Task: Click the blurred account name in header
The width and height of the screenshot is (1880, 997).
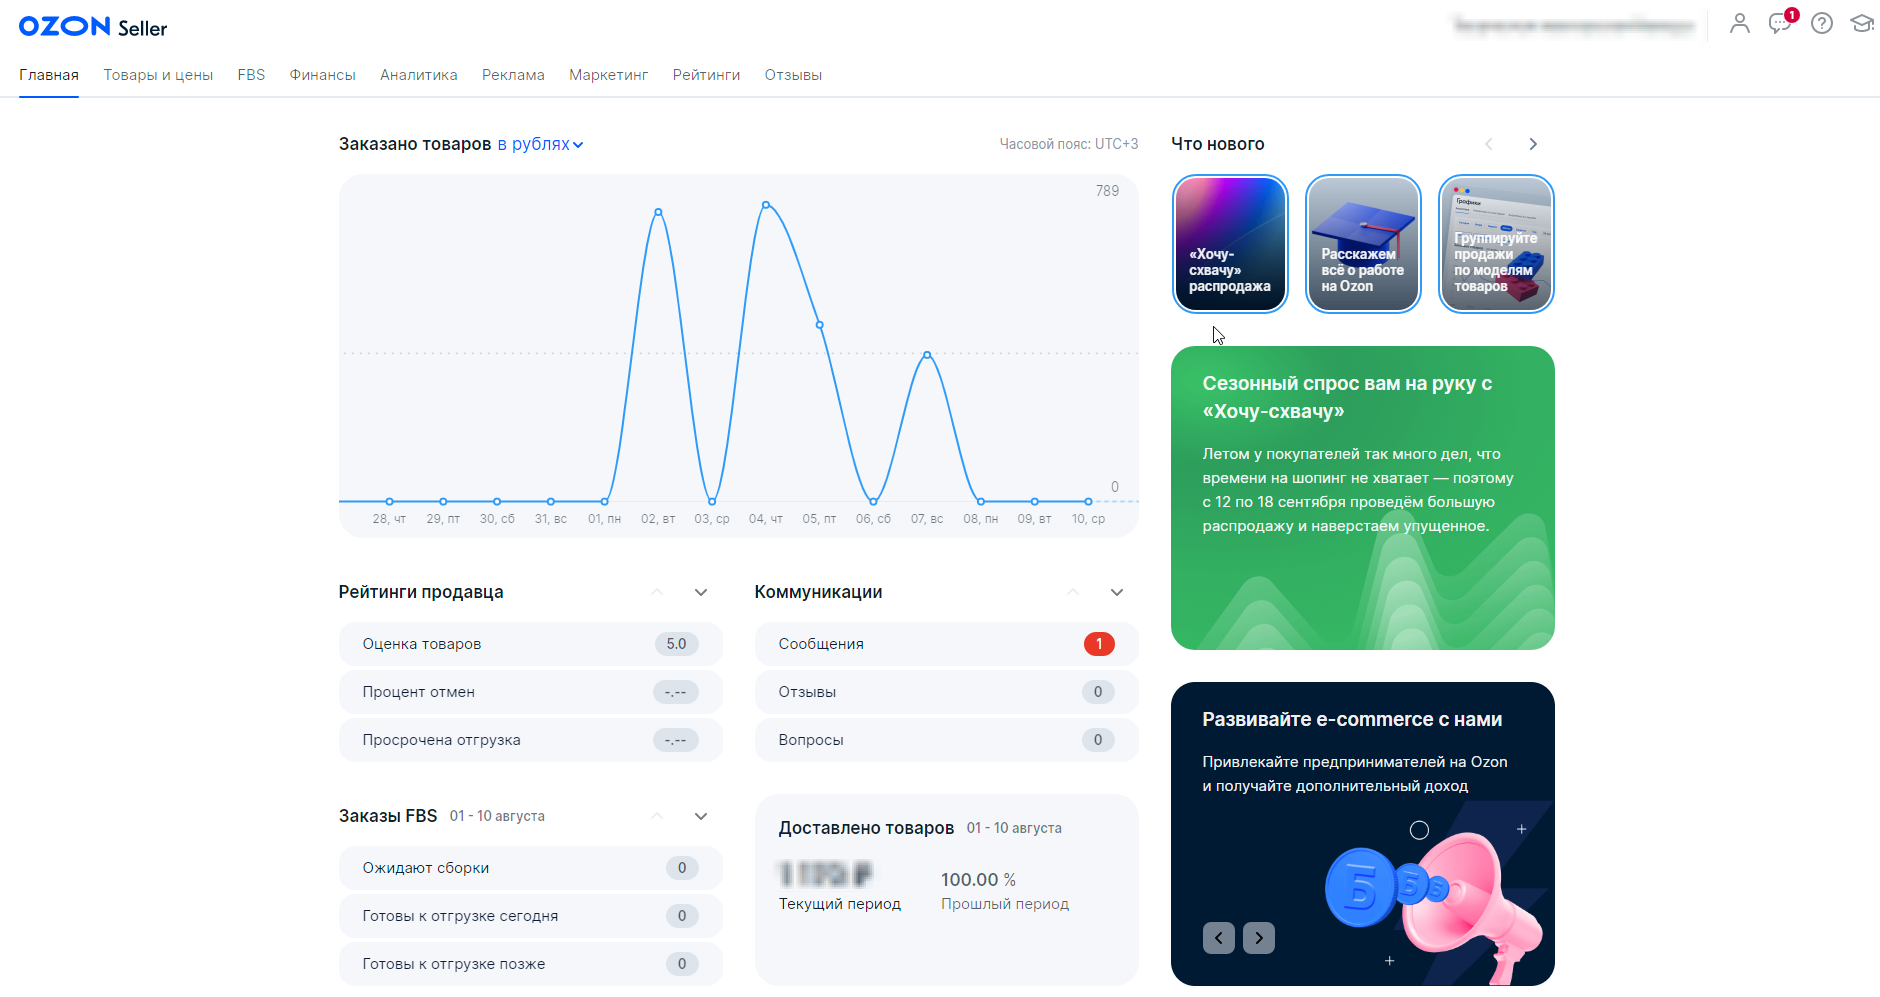Action: tap(1574, 25)
